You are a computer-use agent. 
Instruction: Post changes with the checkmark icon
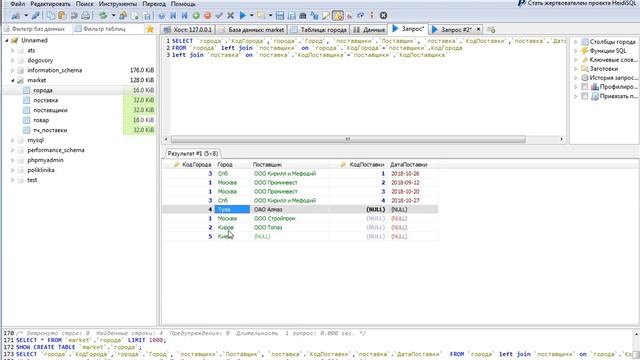(x=219, y=16)
